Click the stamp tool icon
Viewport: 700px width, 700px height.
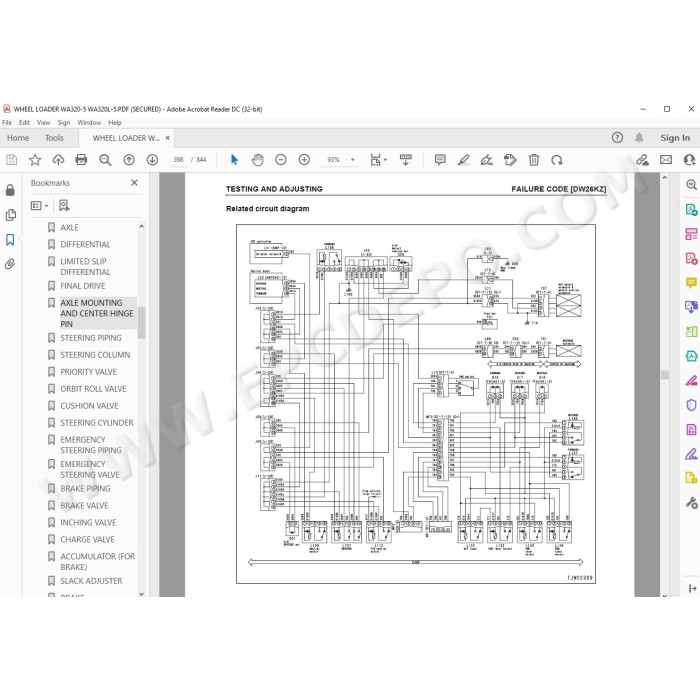click(x=510, y=159)
